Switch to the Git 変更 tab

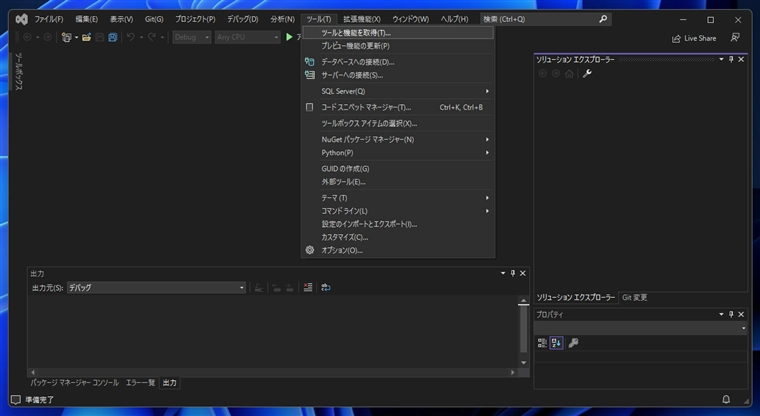click(634, 297)
